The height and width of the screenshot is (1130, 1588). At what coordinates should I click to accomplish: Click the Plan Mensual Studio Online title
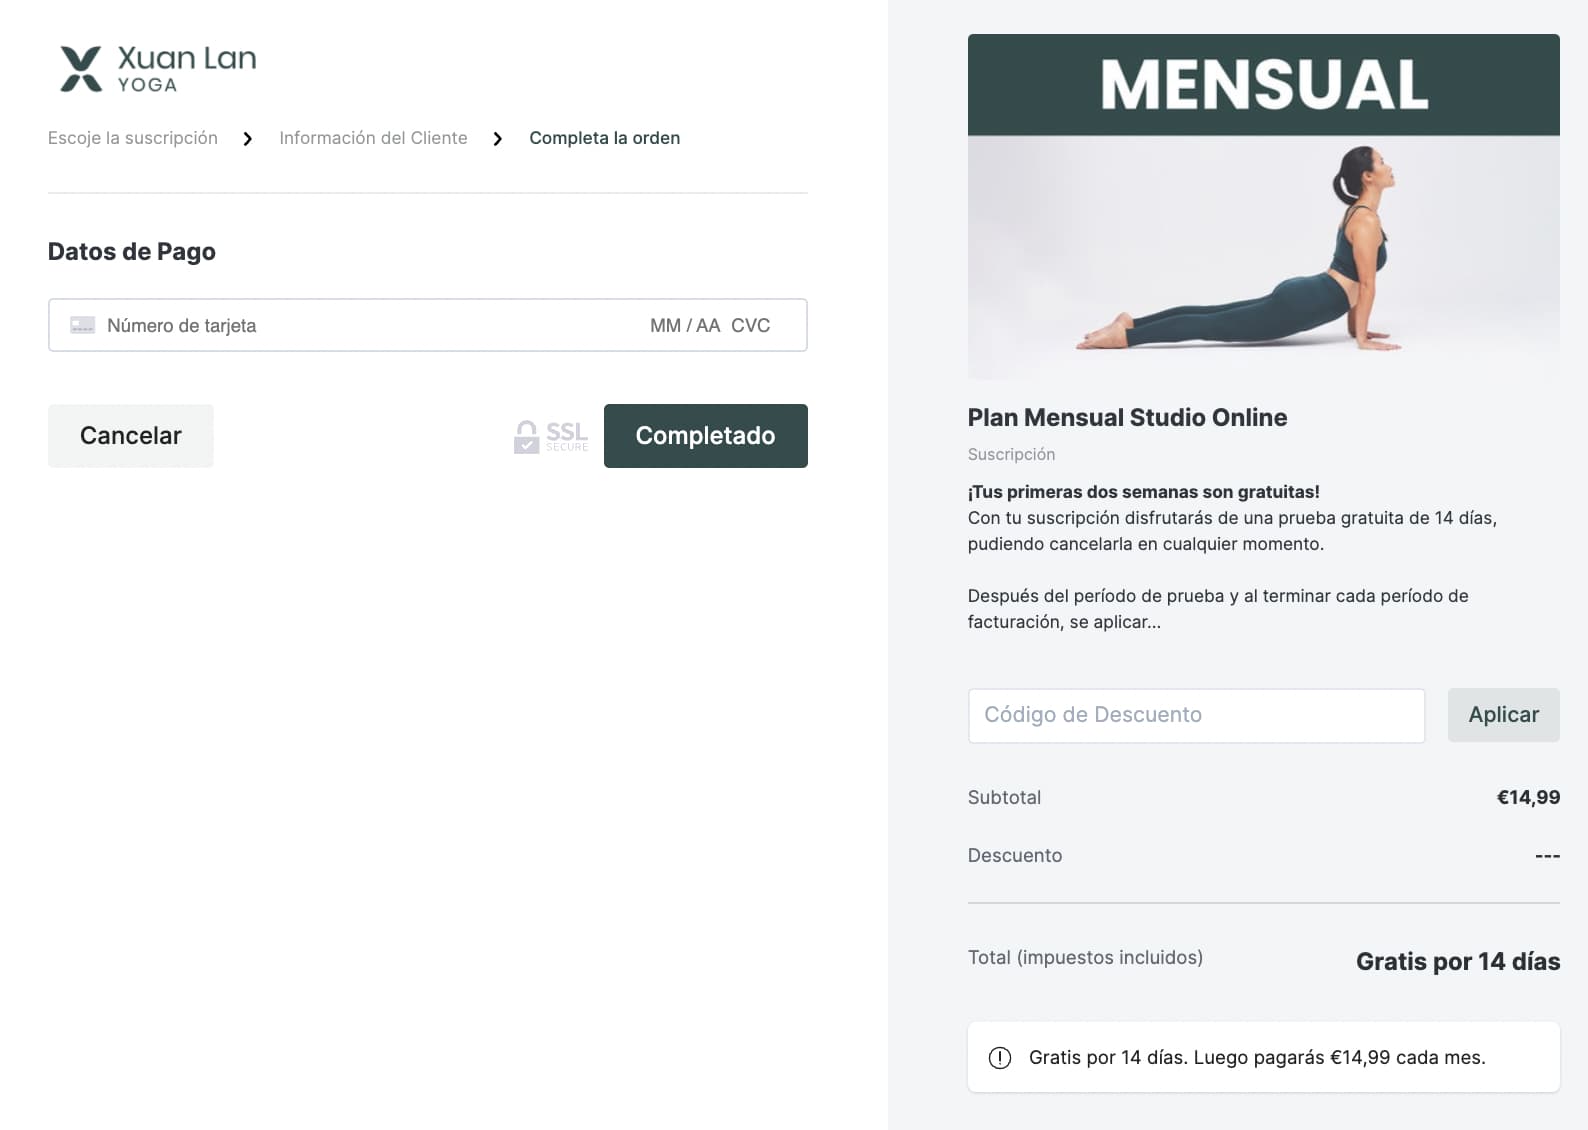tap(1127, 417)
